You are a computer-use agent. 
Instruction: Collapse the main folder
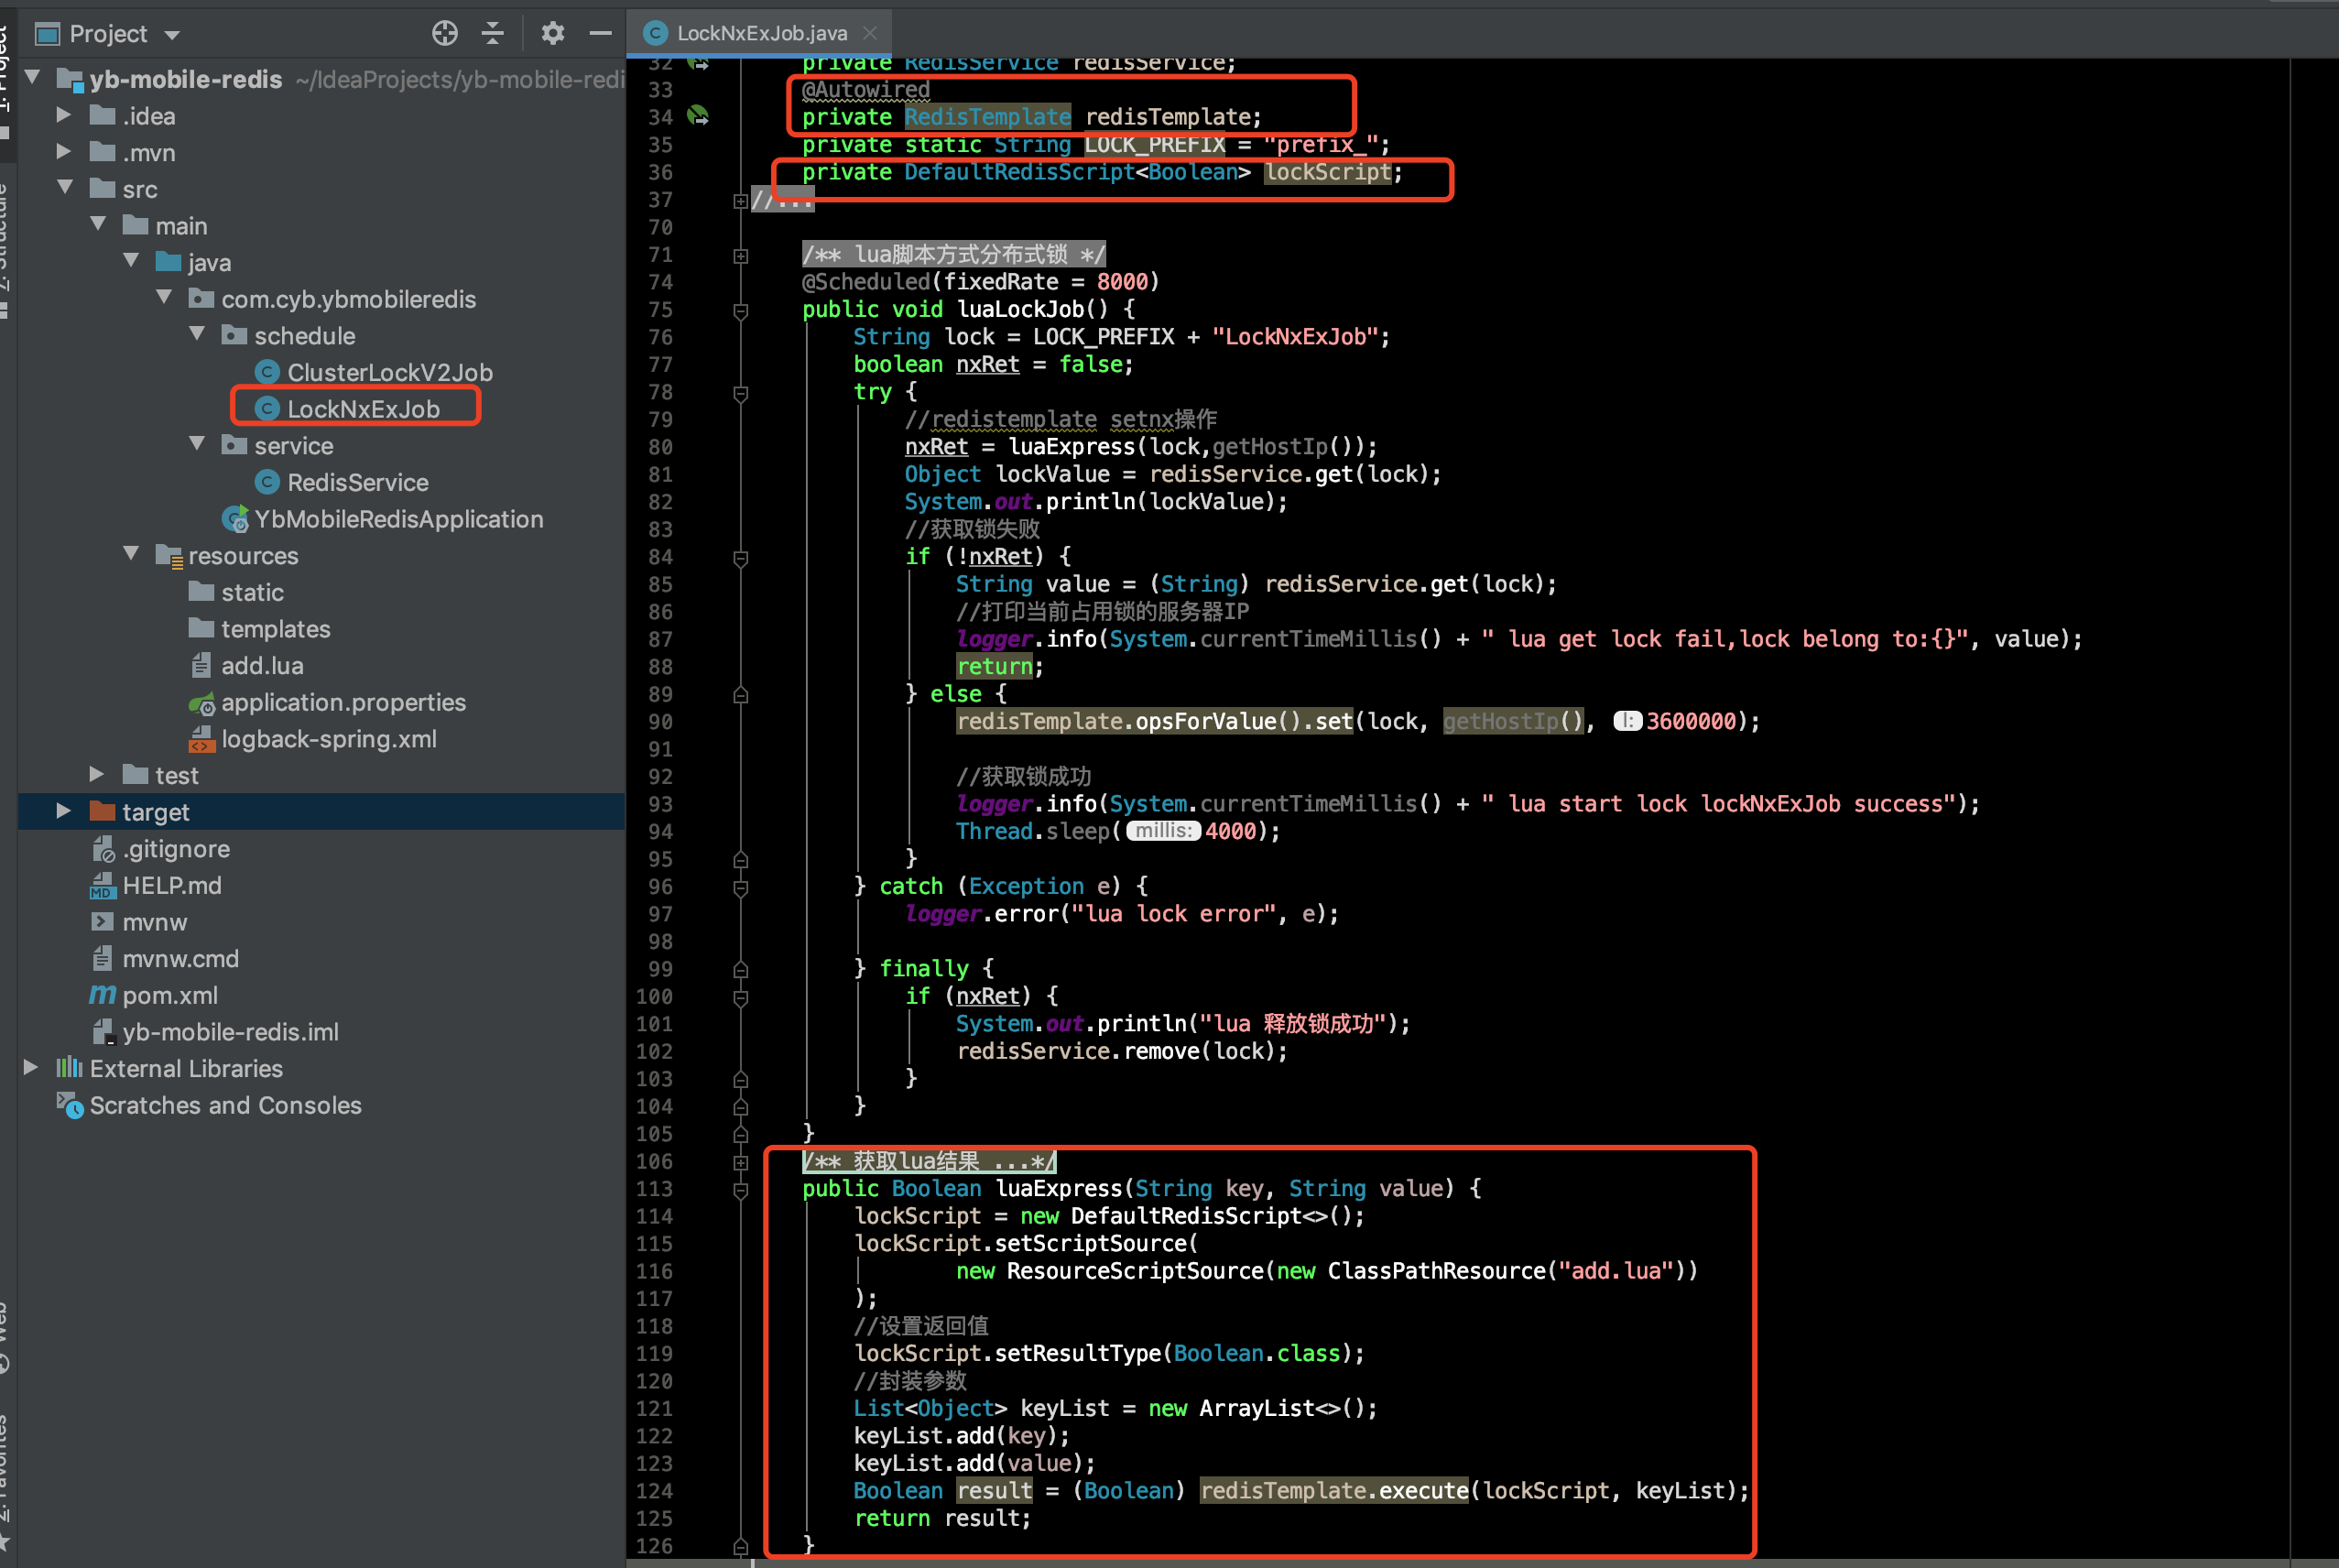pyautogui.click(x=99, y=225)
